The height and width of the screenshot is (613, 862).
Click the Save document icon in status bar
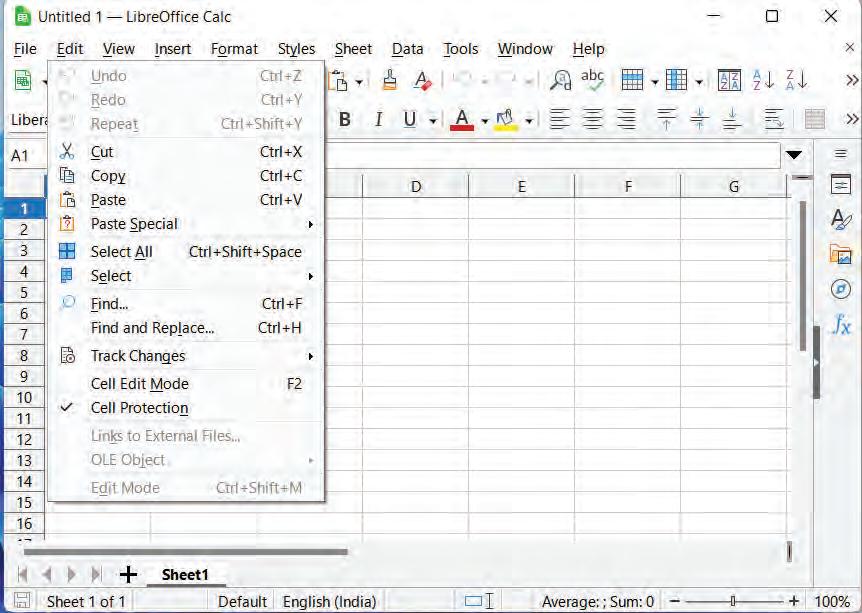[22, 601]
